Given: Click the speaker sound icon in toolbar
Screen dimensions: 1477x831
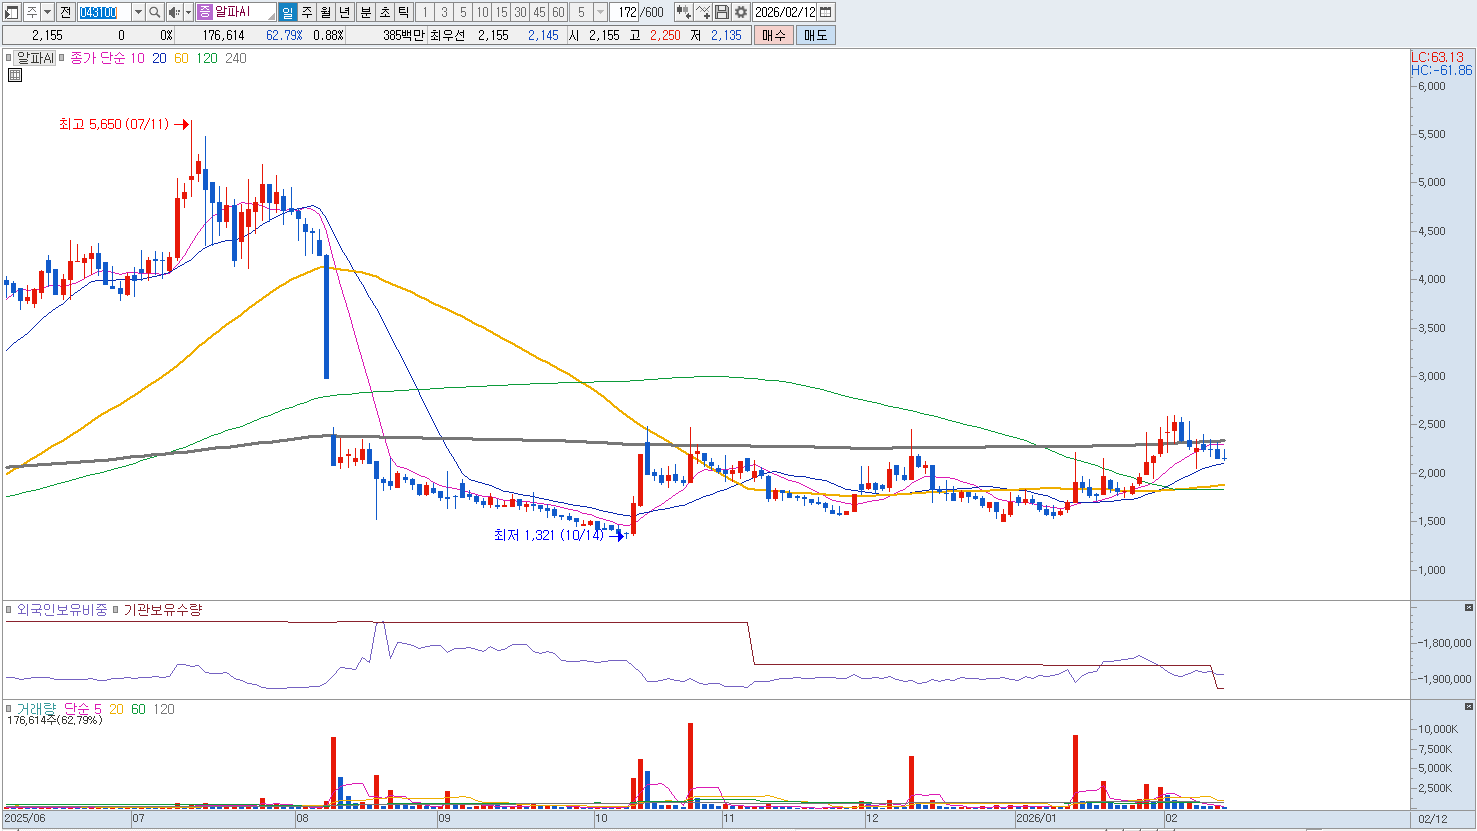Looking at the screenshot, I should pos(175,12).
